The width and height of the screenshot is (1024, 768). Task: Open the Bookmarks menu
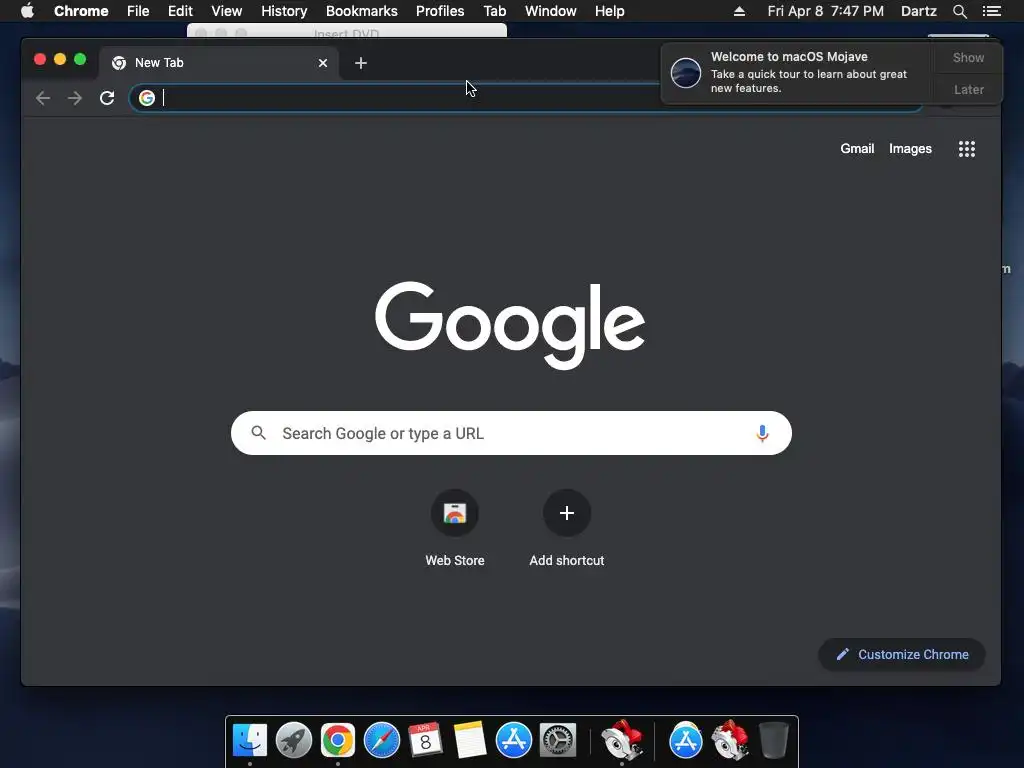pos(362,11)
